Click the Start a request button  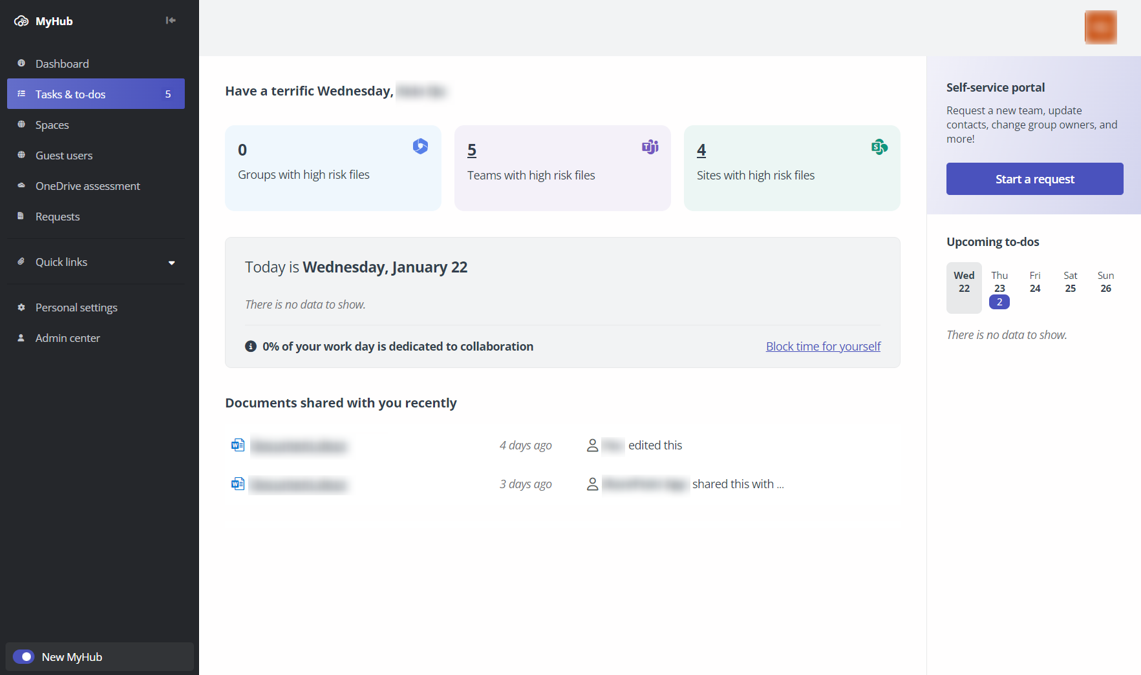point(1034,179)
